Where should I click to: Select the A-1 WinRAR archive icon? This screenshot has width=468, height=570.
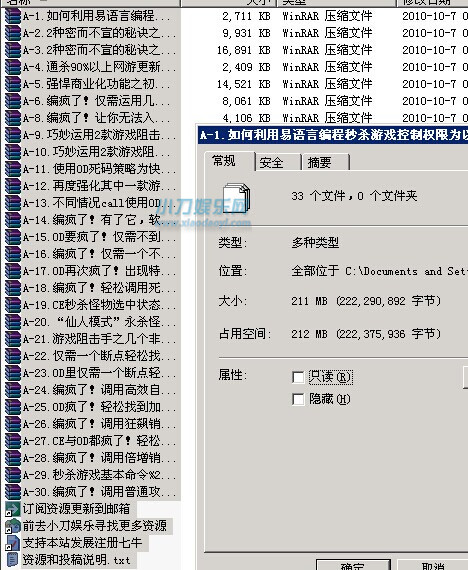12,16
